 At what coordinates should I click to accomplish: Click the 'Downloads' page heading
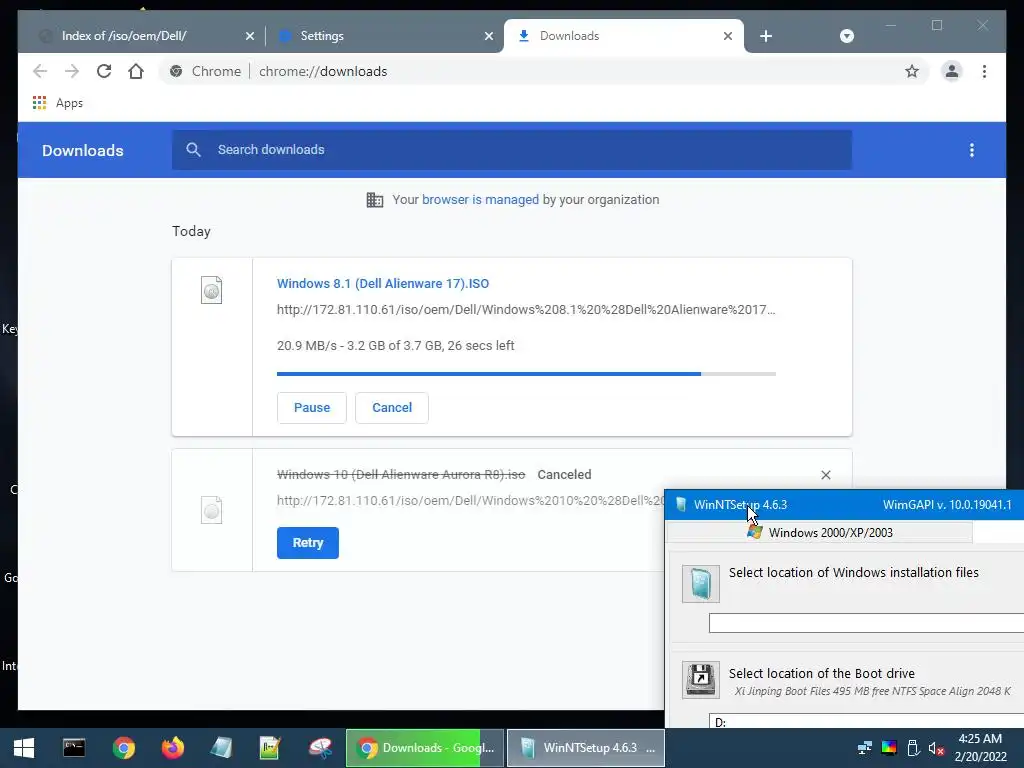click(x=83, y=150)
